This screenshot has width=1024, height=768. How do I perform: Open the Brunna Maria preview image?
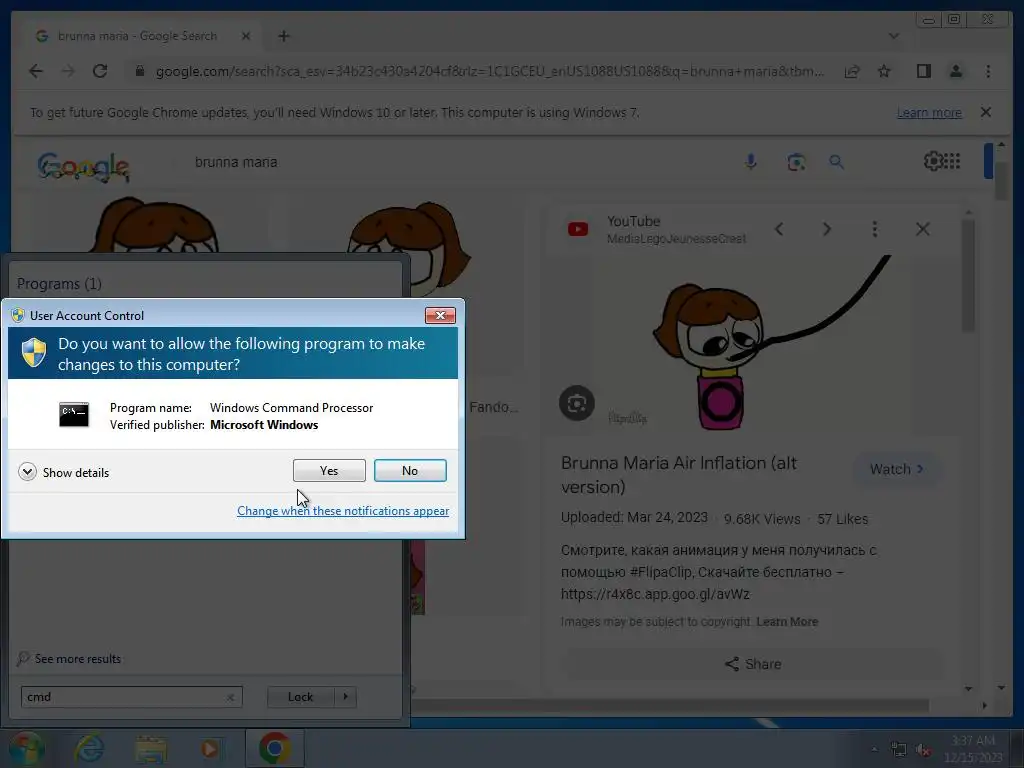click(x=751, y=345)
